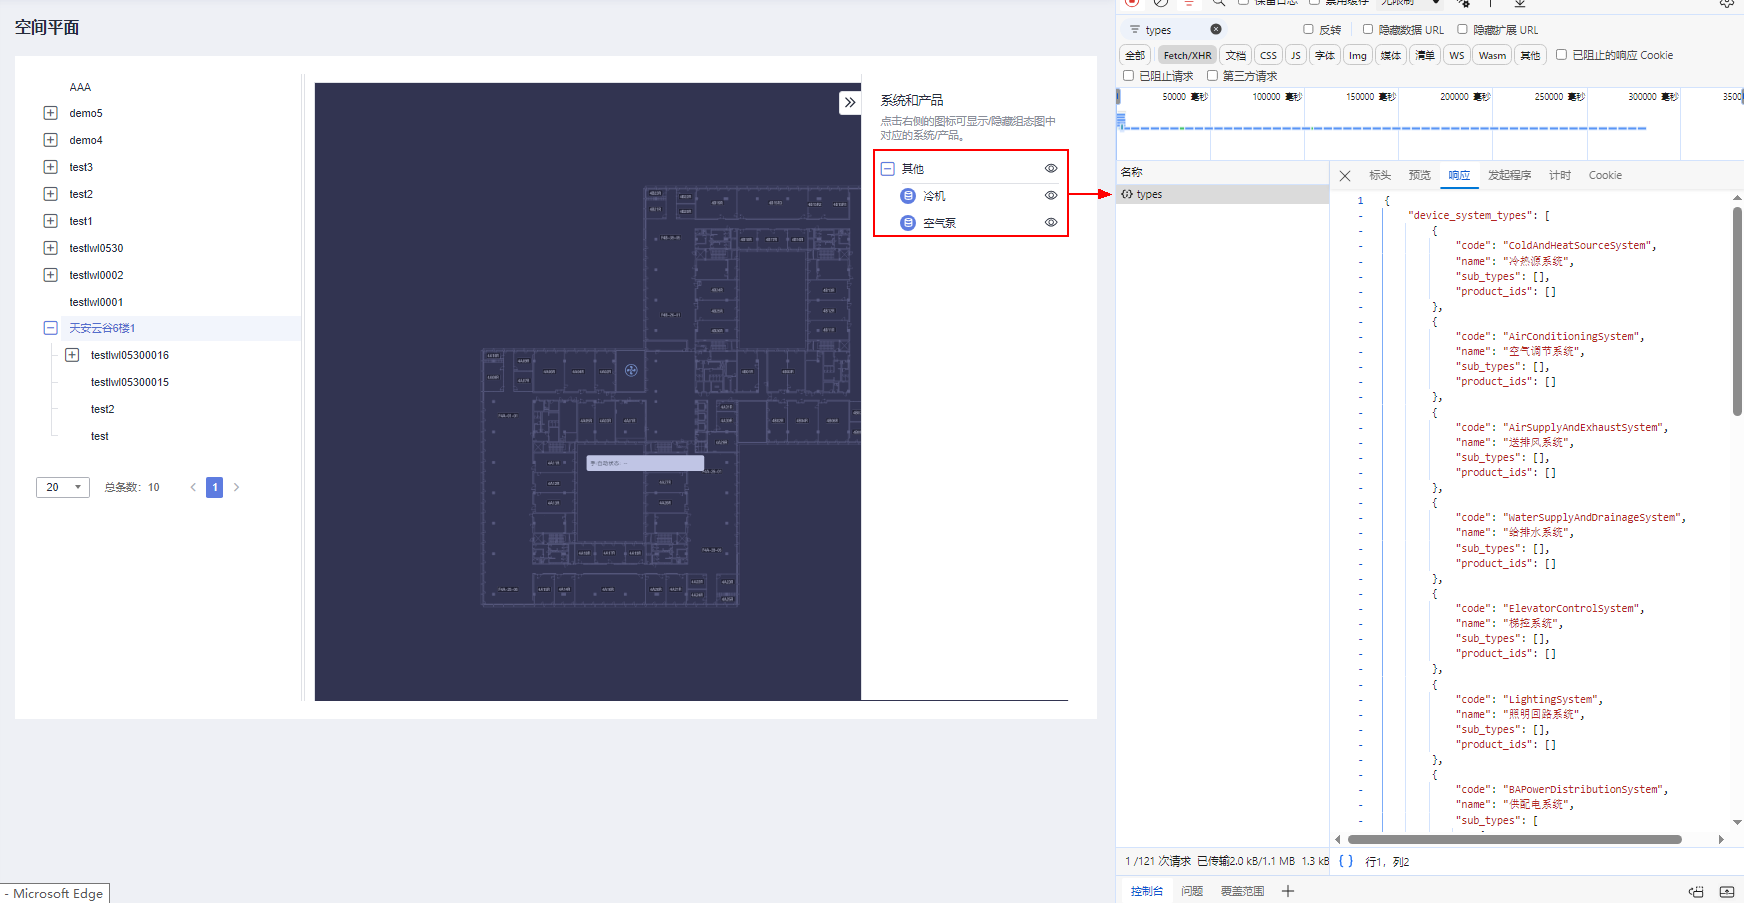This screenshot has height=903, width=1744.
Task: Toggle visibility eye for 空气泵
Action: coord(1051,222)
